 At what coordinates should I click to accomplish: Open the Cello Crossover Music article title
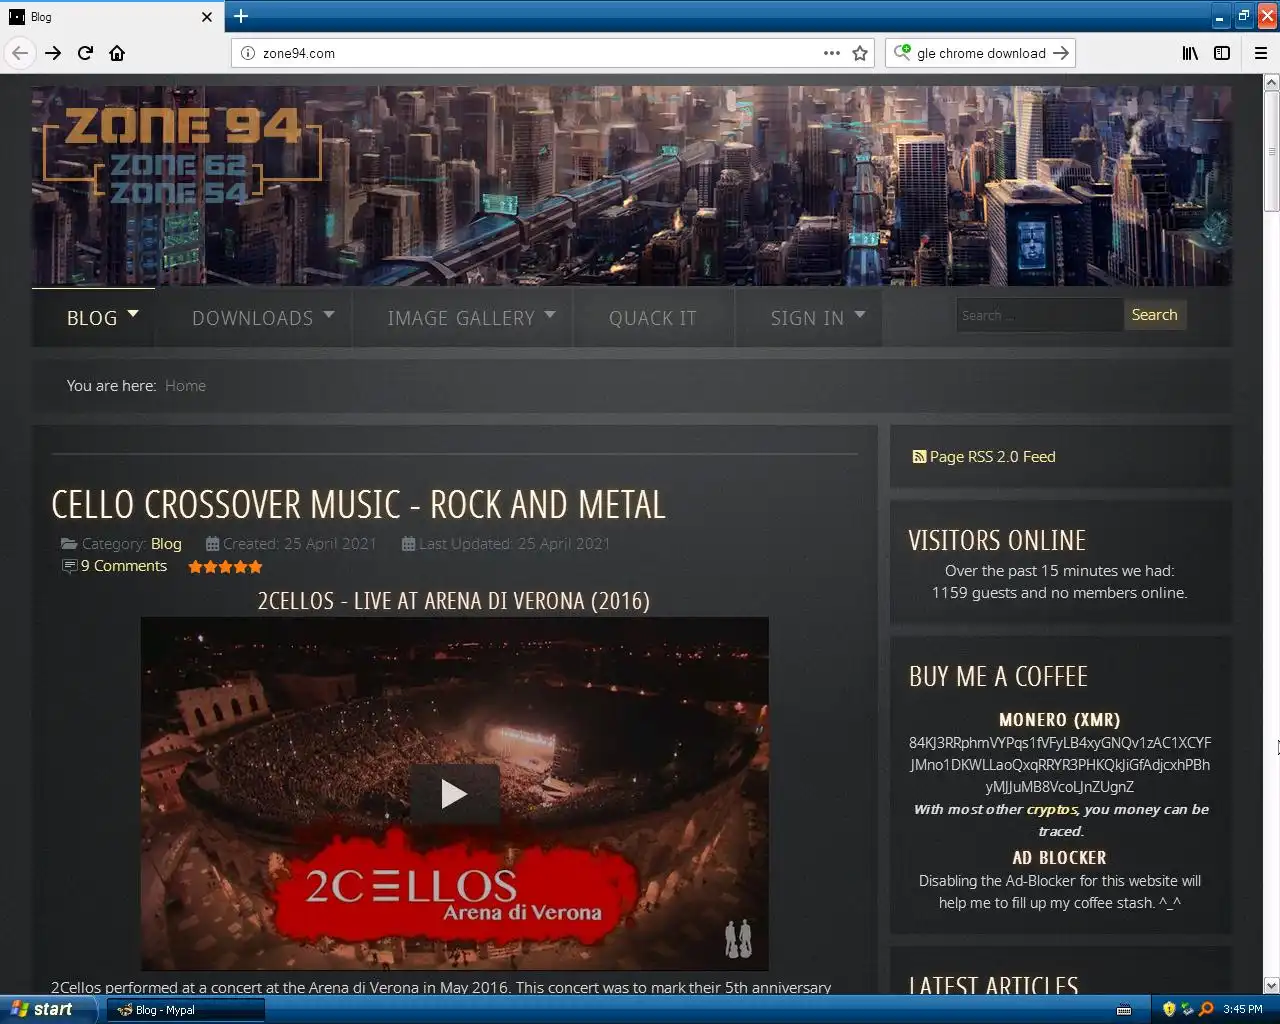[358, 505]
